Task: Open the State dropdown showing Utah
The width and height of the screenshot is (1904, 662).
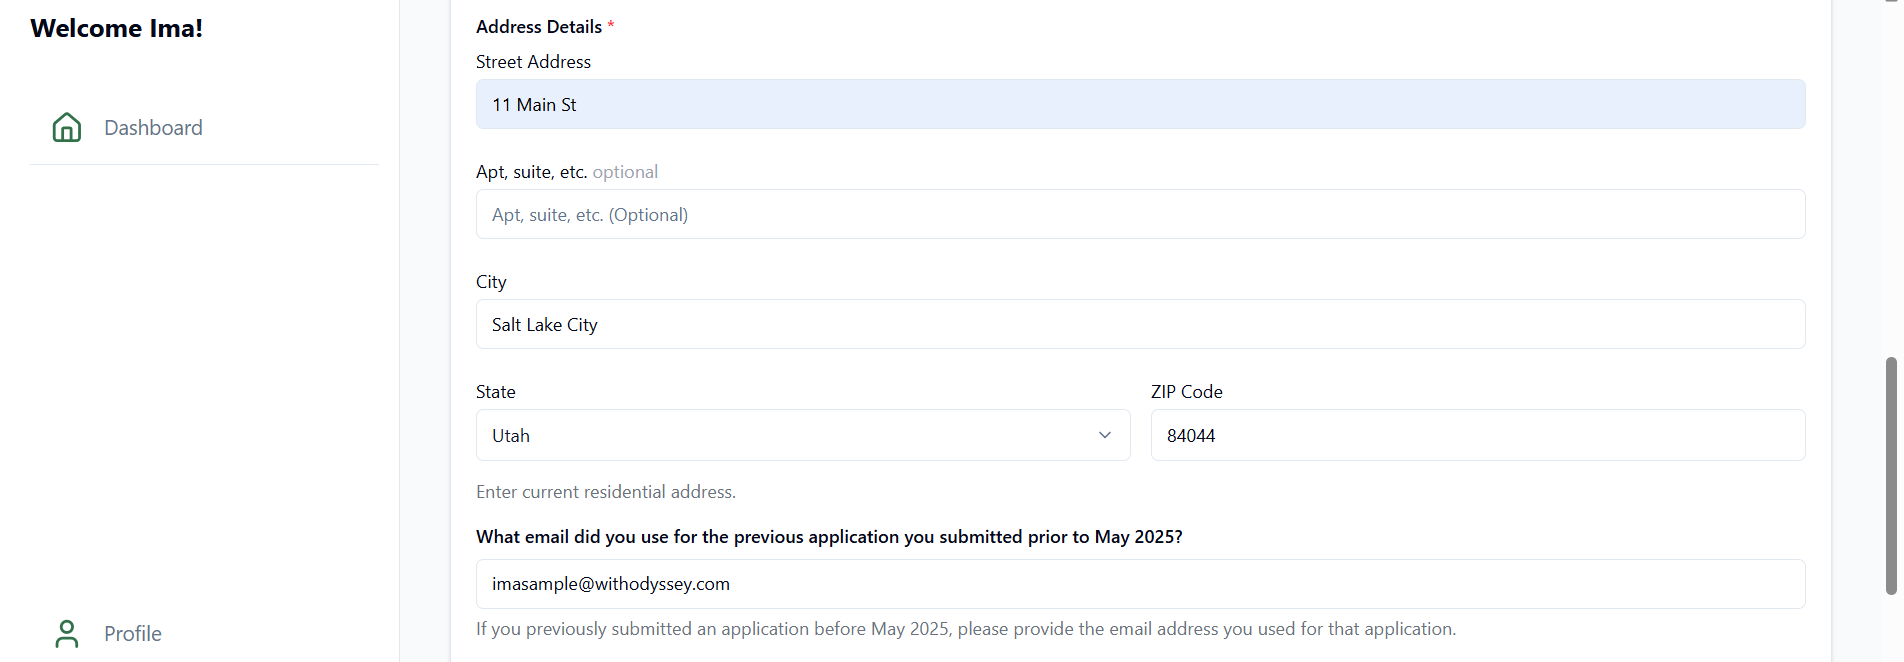Action: coord(802,436)
